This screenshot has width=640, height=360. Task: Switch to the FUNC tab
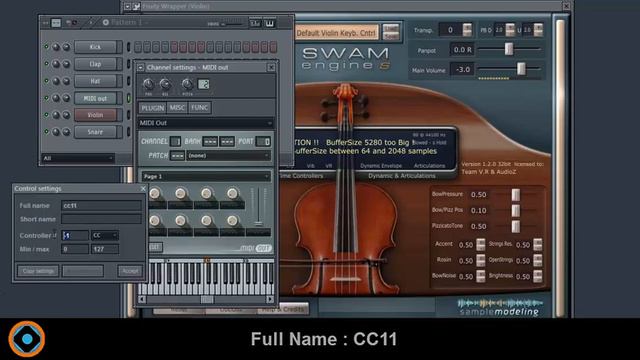pos(200,108)
